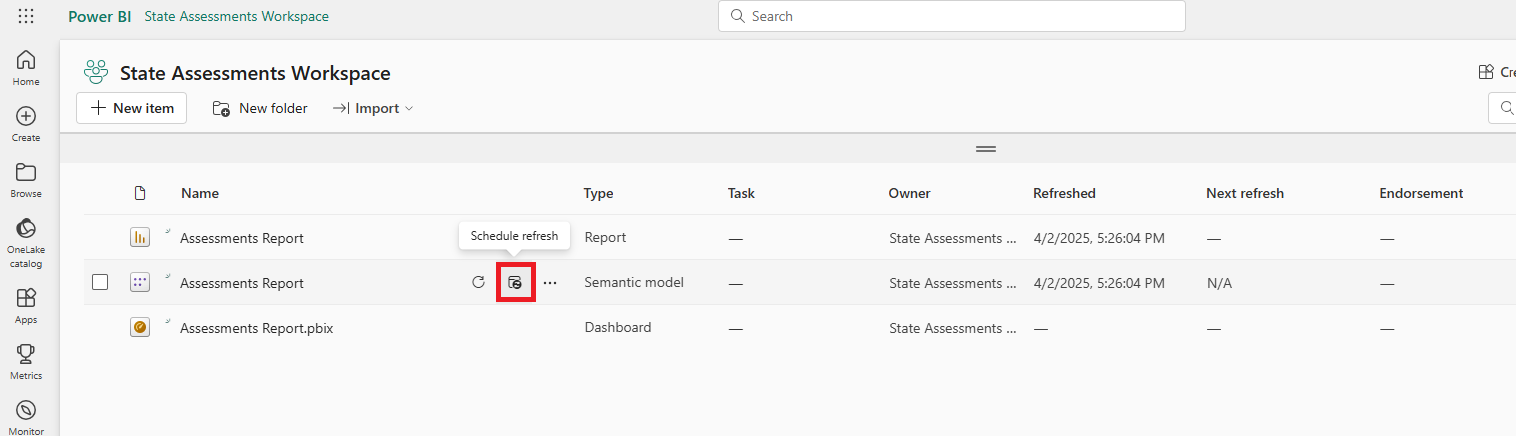Sort by Type column header

click(598, 193)
